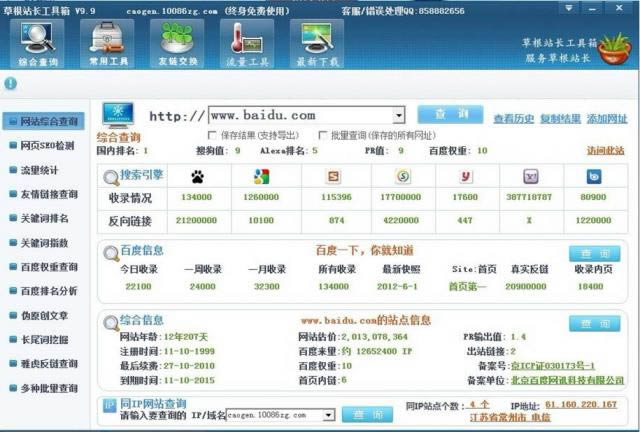Open the 最新下载 monitor icon
The width and height of the screenshot is (640, 432).
[317, 44]
